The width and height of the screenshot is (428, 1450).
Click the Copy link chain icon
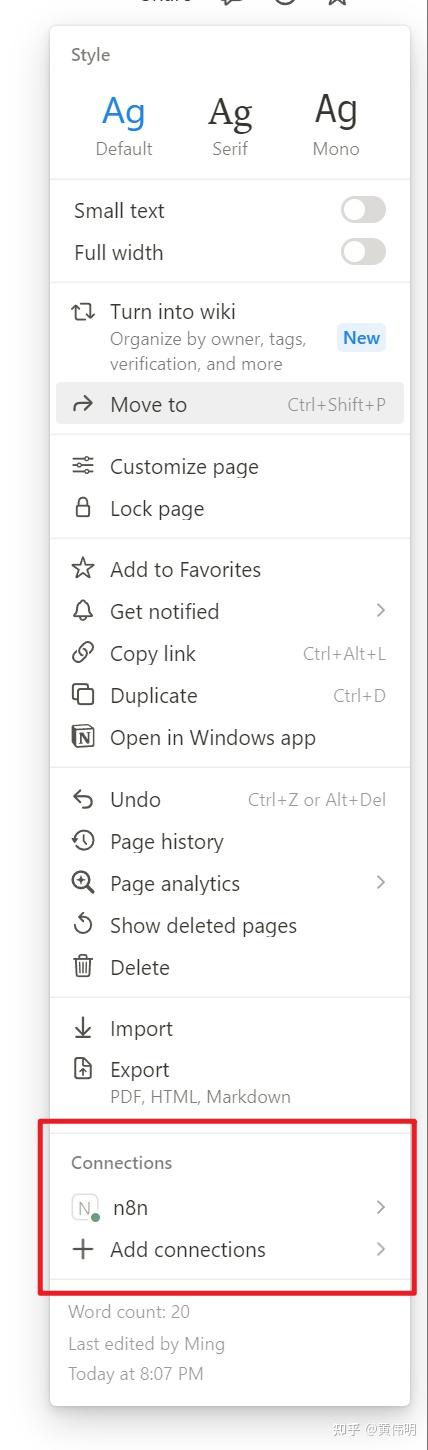point(83,653)
